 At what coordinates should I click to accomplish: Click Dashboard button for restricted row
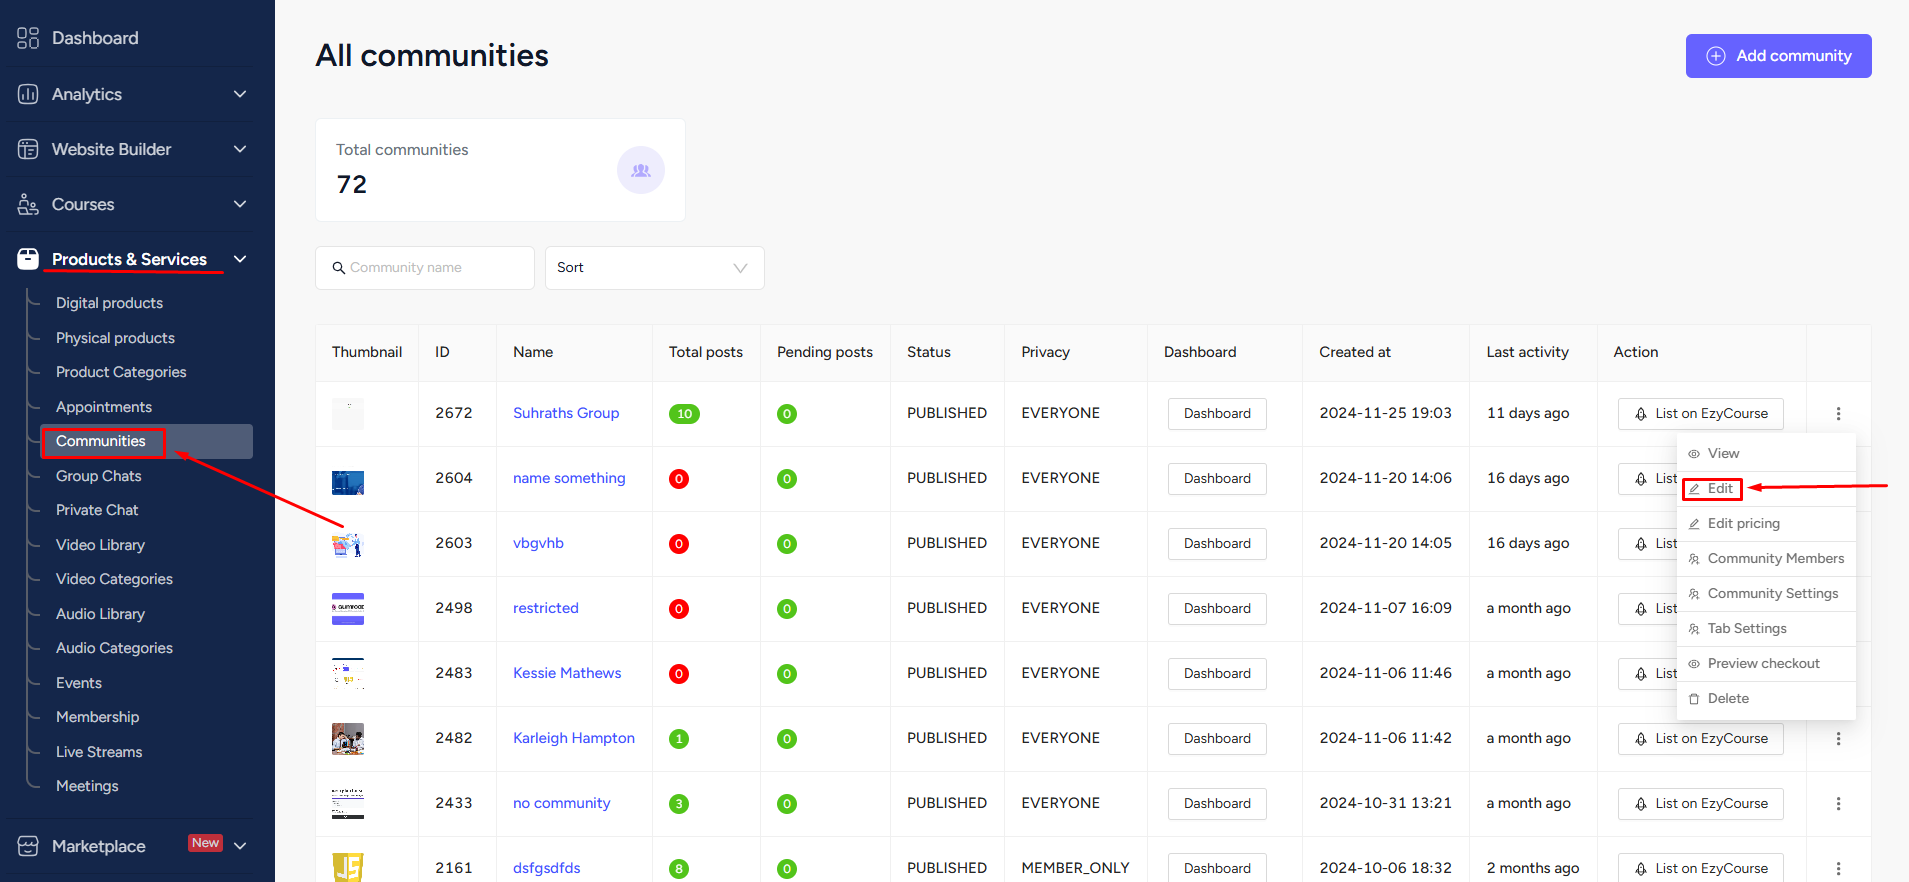coord(1217,609)
